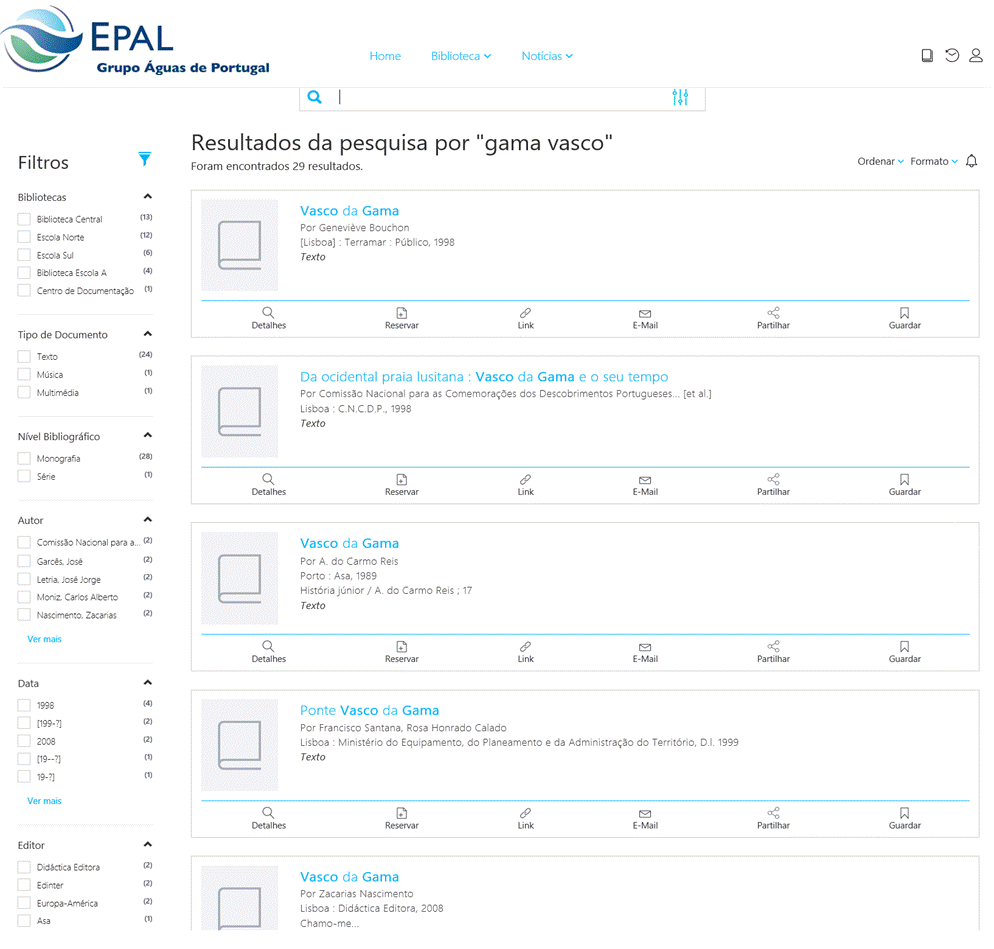Screen dimensions: 994x949
Task: Show more authors with Ver mais
Action: click(44, 639)
